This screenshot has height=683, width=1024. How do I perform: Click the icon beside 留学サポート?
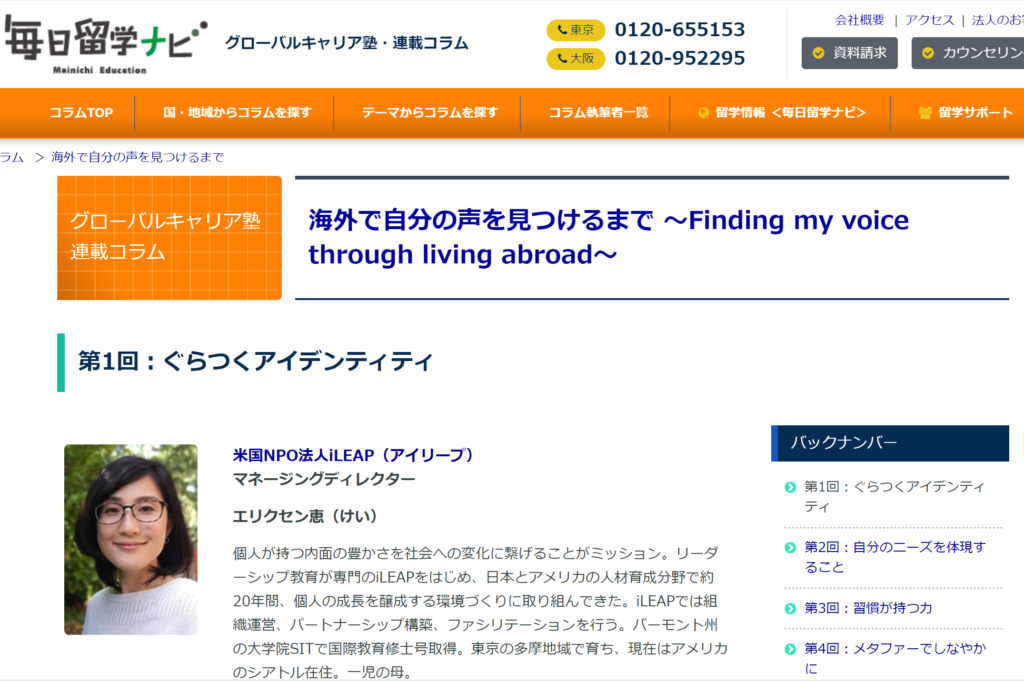(925, 113)
